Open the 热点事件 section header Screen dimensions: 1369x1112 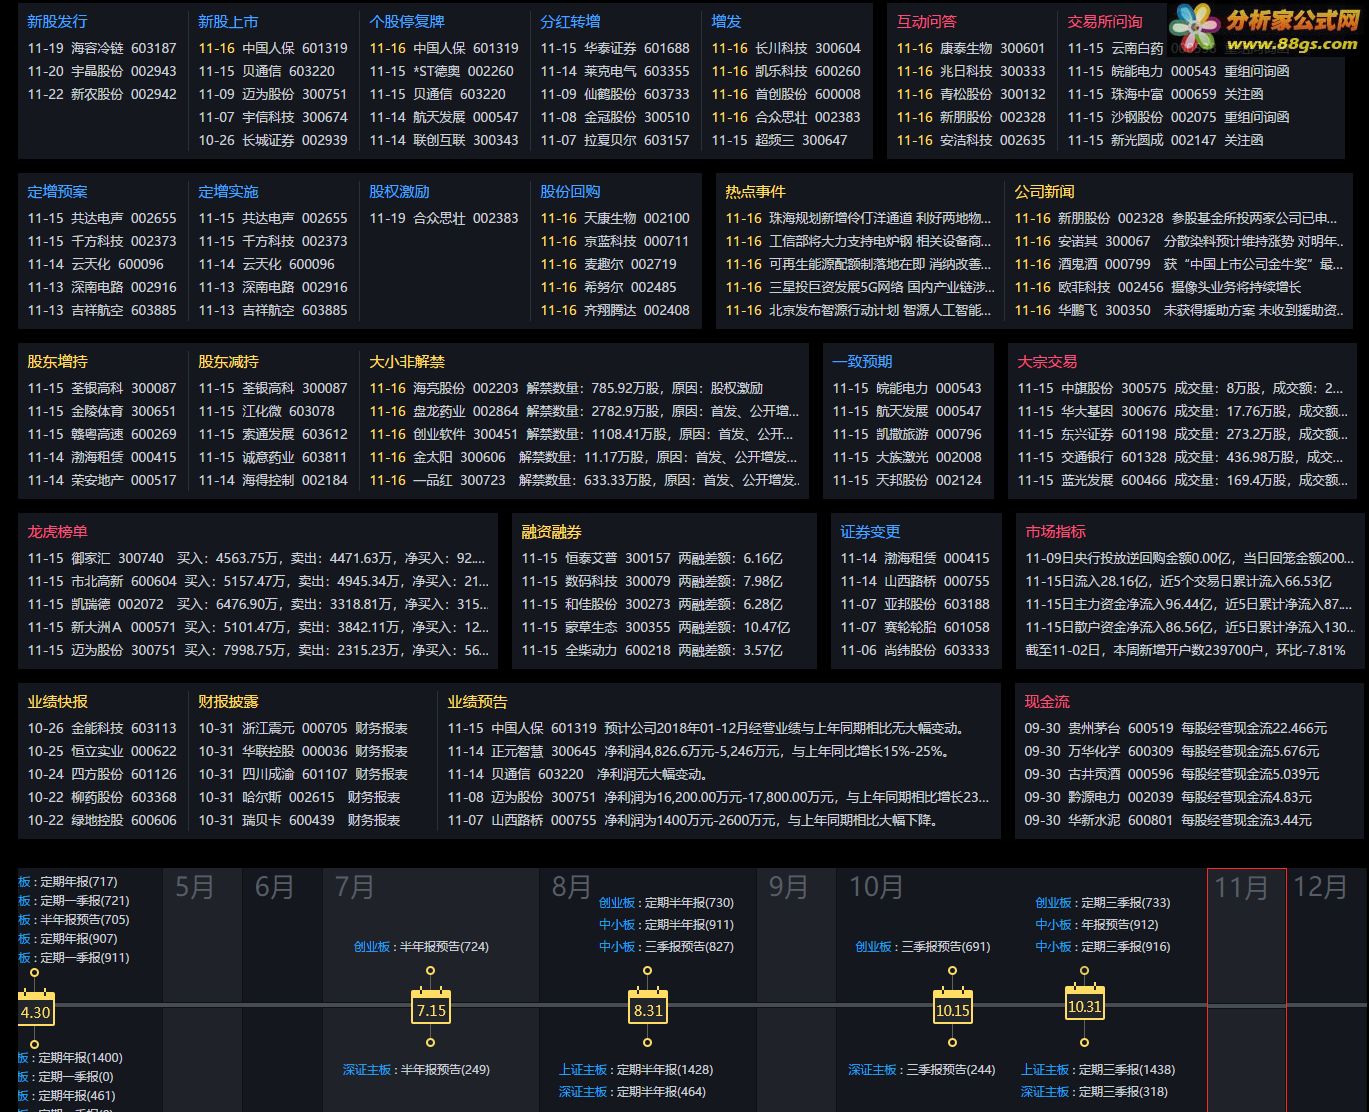pos(755,191)
